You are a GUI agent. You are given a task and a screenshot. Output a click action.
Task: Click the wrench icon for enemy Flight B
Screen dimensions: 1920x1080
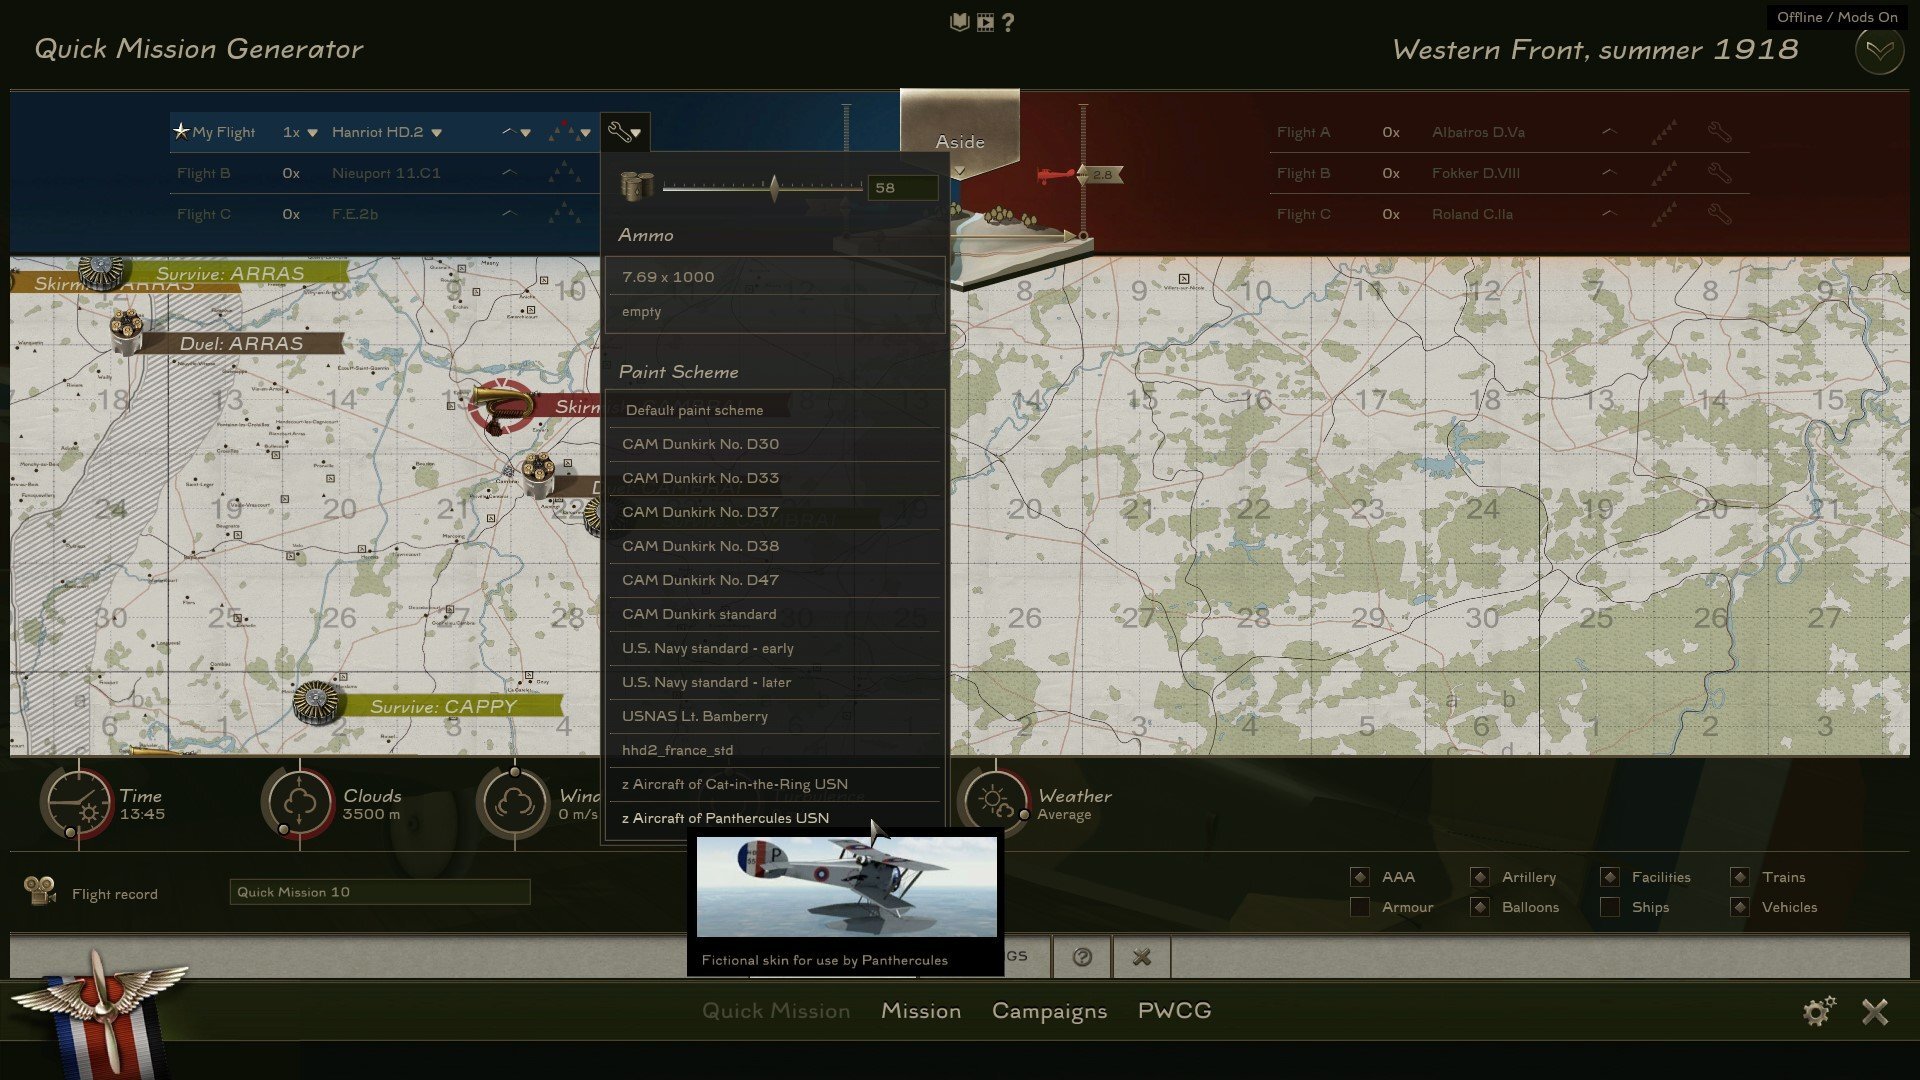[x=1719, y=173]
